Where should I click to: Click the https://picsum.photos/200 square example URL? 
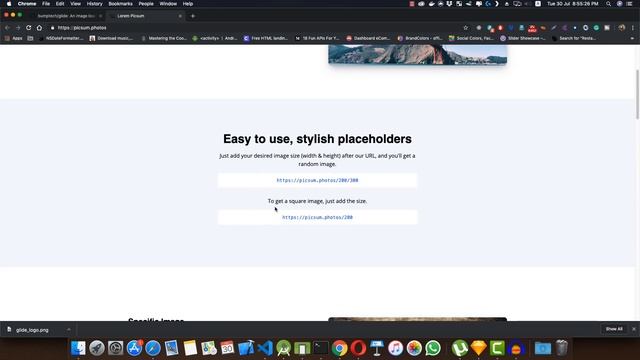click(x=317, y=218)
